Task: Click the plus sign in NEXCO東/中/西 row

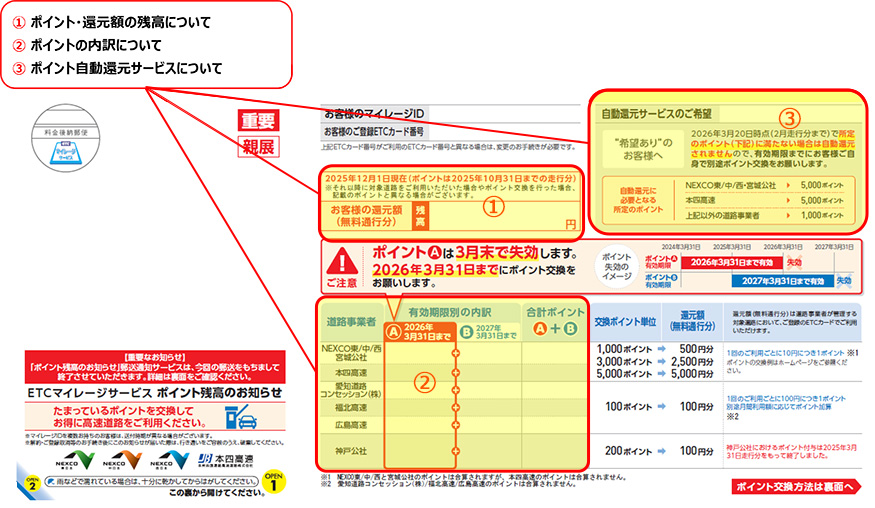Action: [x=455, y=353]
